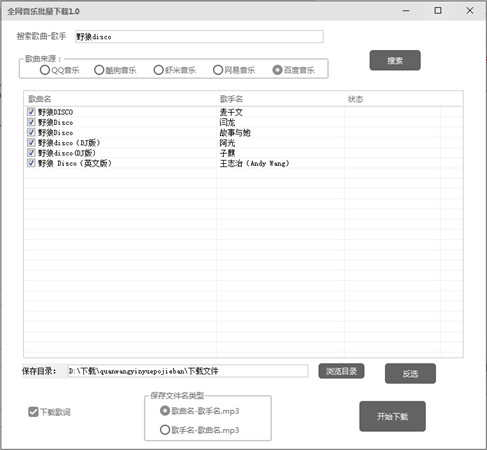Uncheck the 野狼 Disco (英文版) row checkbox
This screenshot has height=450, width=487.
click(31, 163)
